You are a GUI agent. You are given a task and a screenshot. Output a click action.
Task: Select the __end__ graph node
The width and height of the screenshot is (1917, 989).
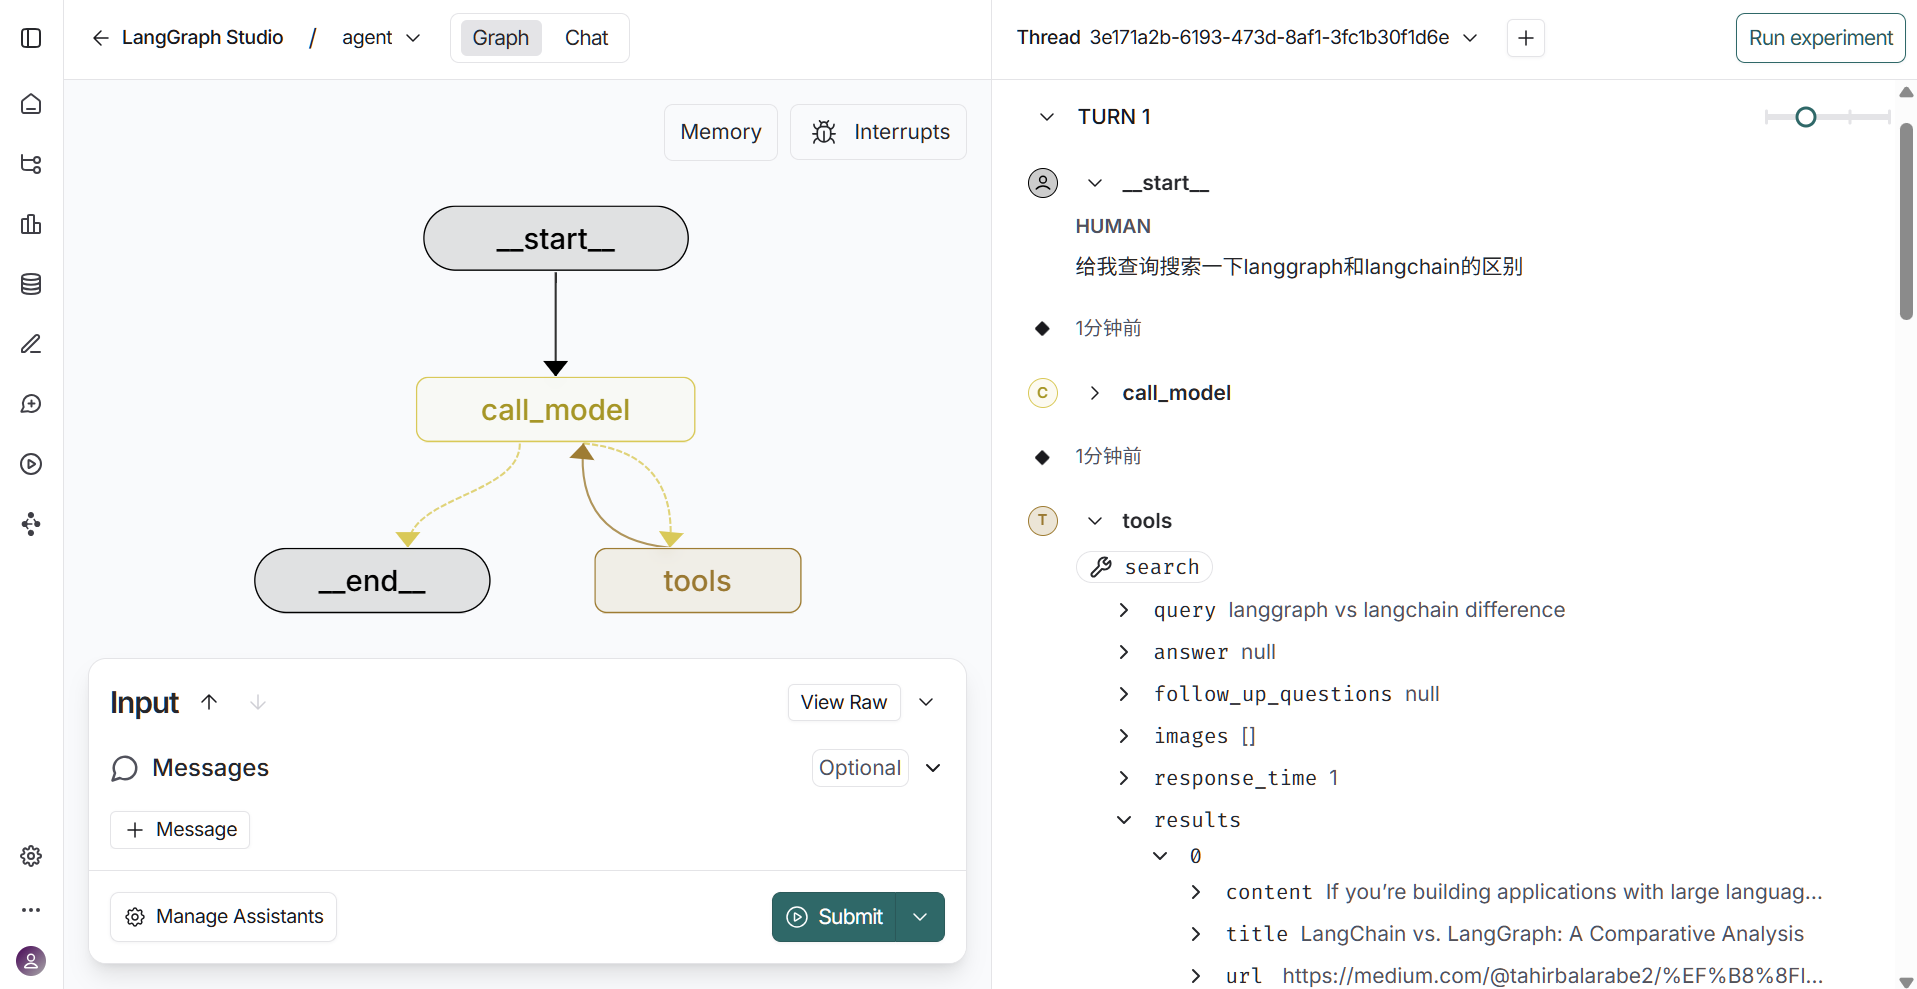click(x=372, y=581)
